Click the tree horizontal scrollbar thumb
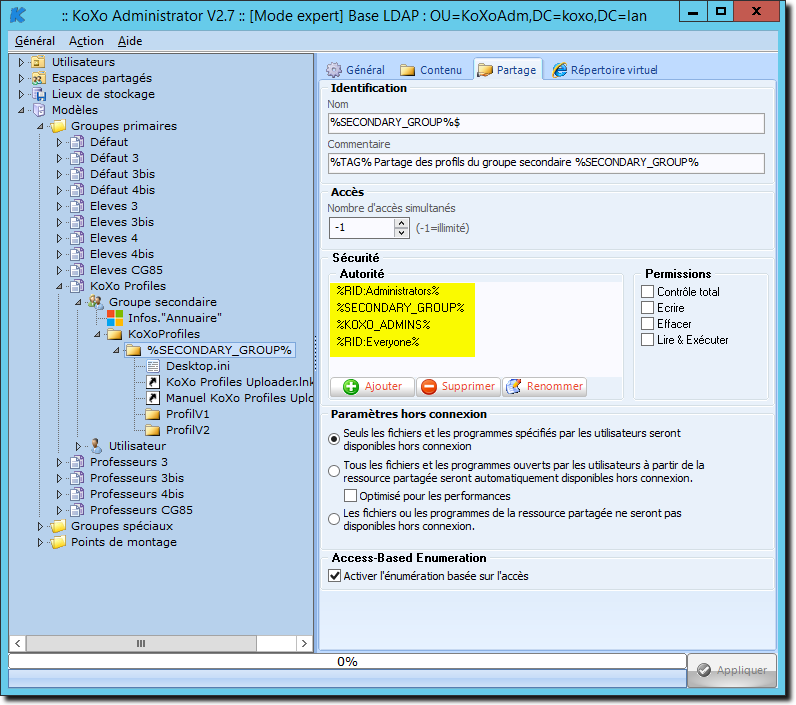This screenshot has width=796, height=705. point(141,644)
